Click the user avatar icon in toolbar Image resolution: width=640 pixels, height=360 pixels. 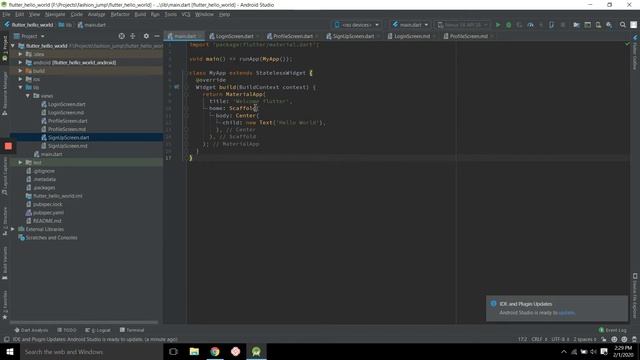pyautogui.click(x=633, y=25)
